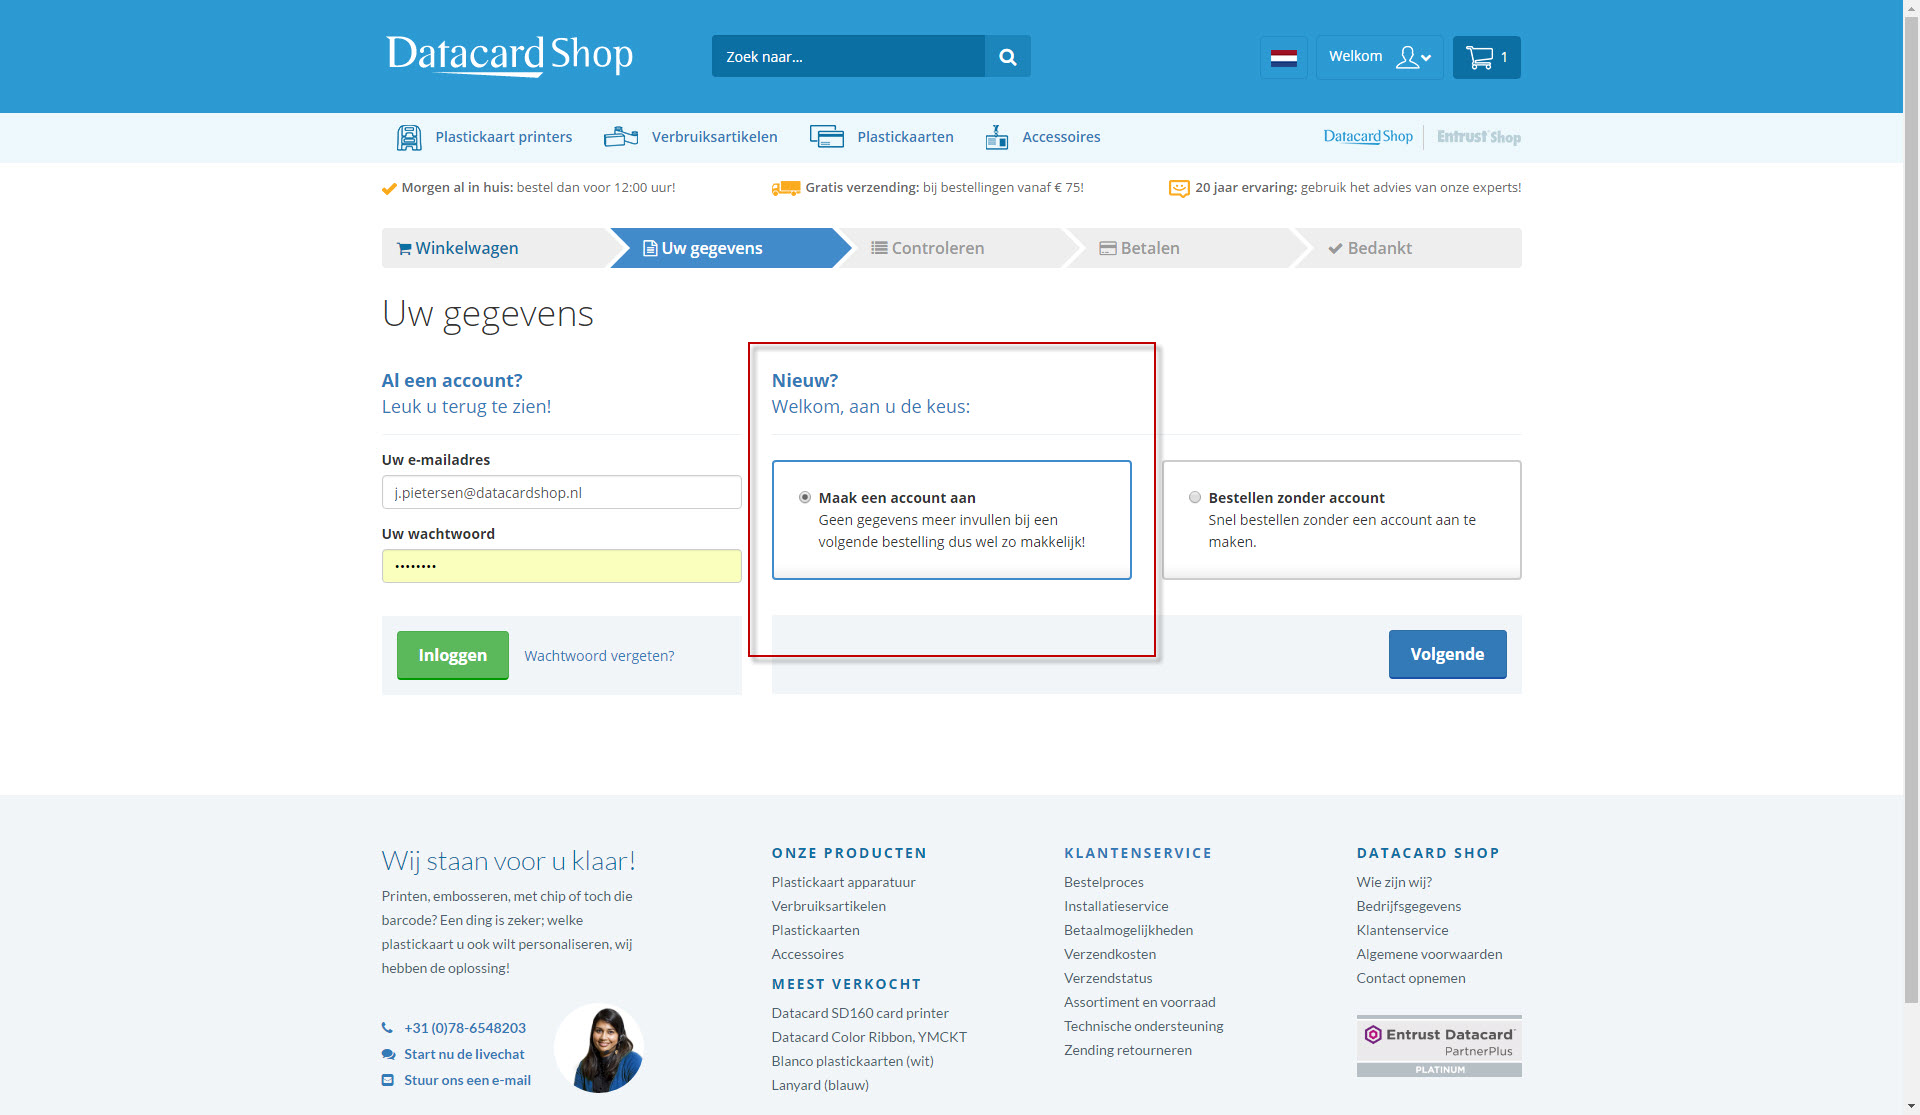Image resolution: width=1920 pixels, height=1115 pixels.
Task: Click the search magnifier icon
Action: 1007,57
